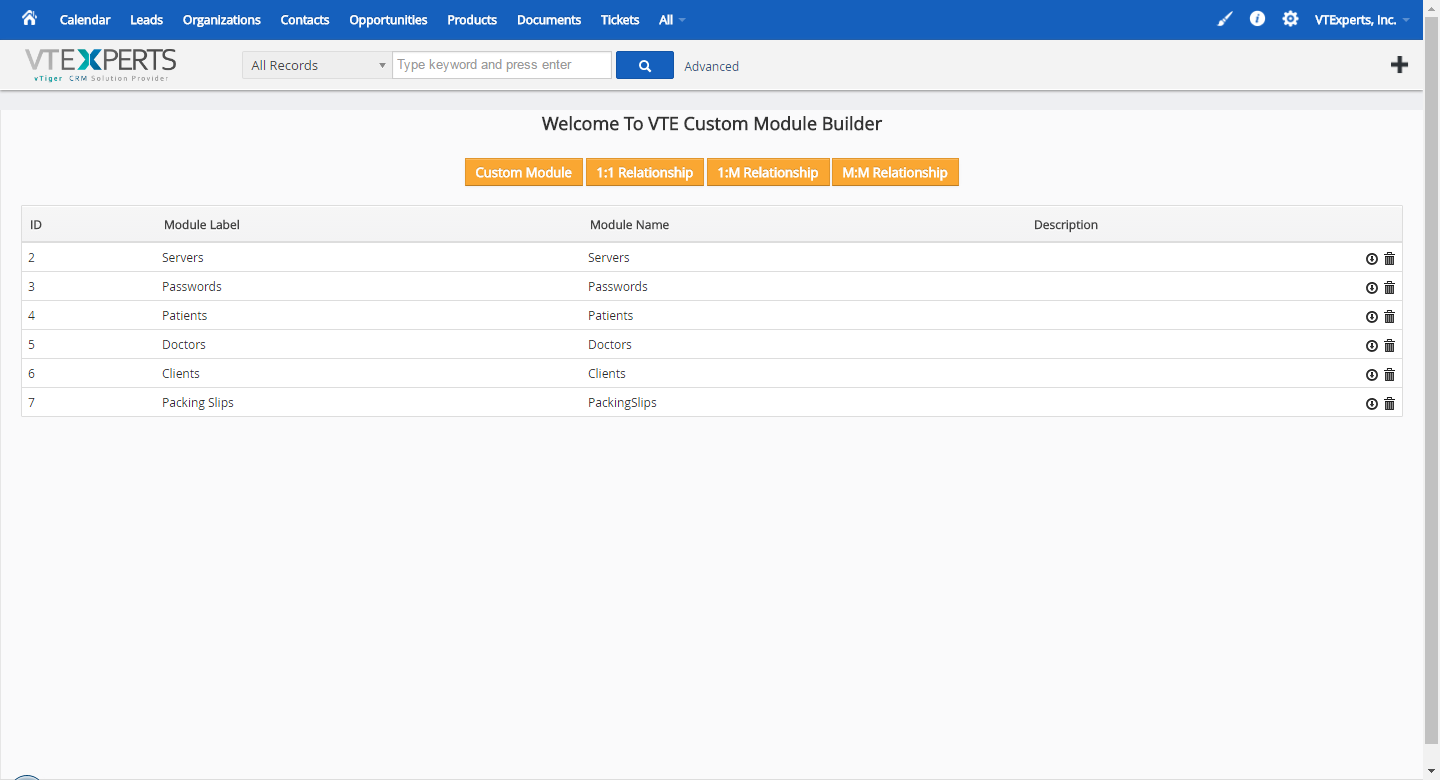Click the ID column header
The image size is (1440, 780).
coord(36,225)
